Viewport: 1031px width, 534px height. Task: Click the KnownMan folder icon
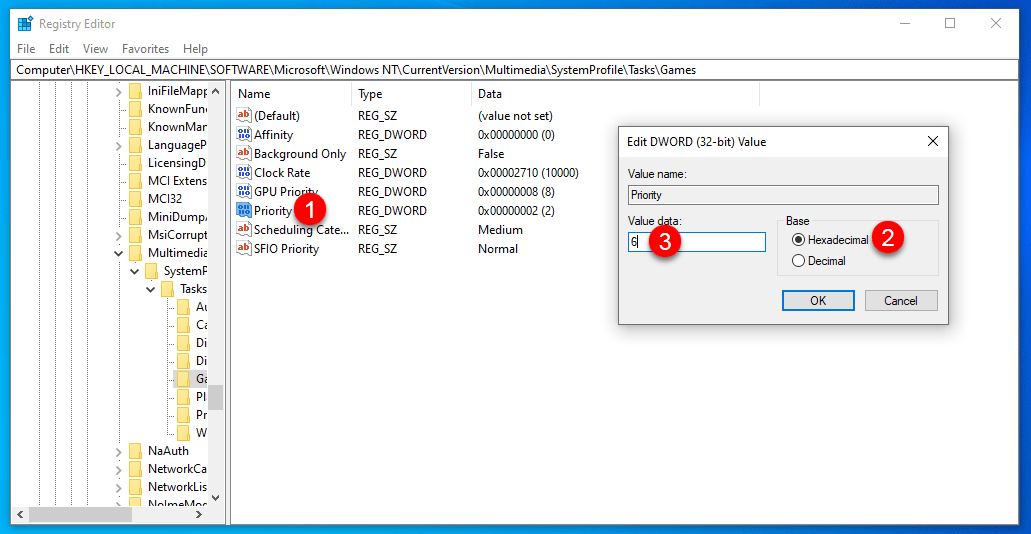coord(136,127)
